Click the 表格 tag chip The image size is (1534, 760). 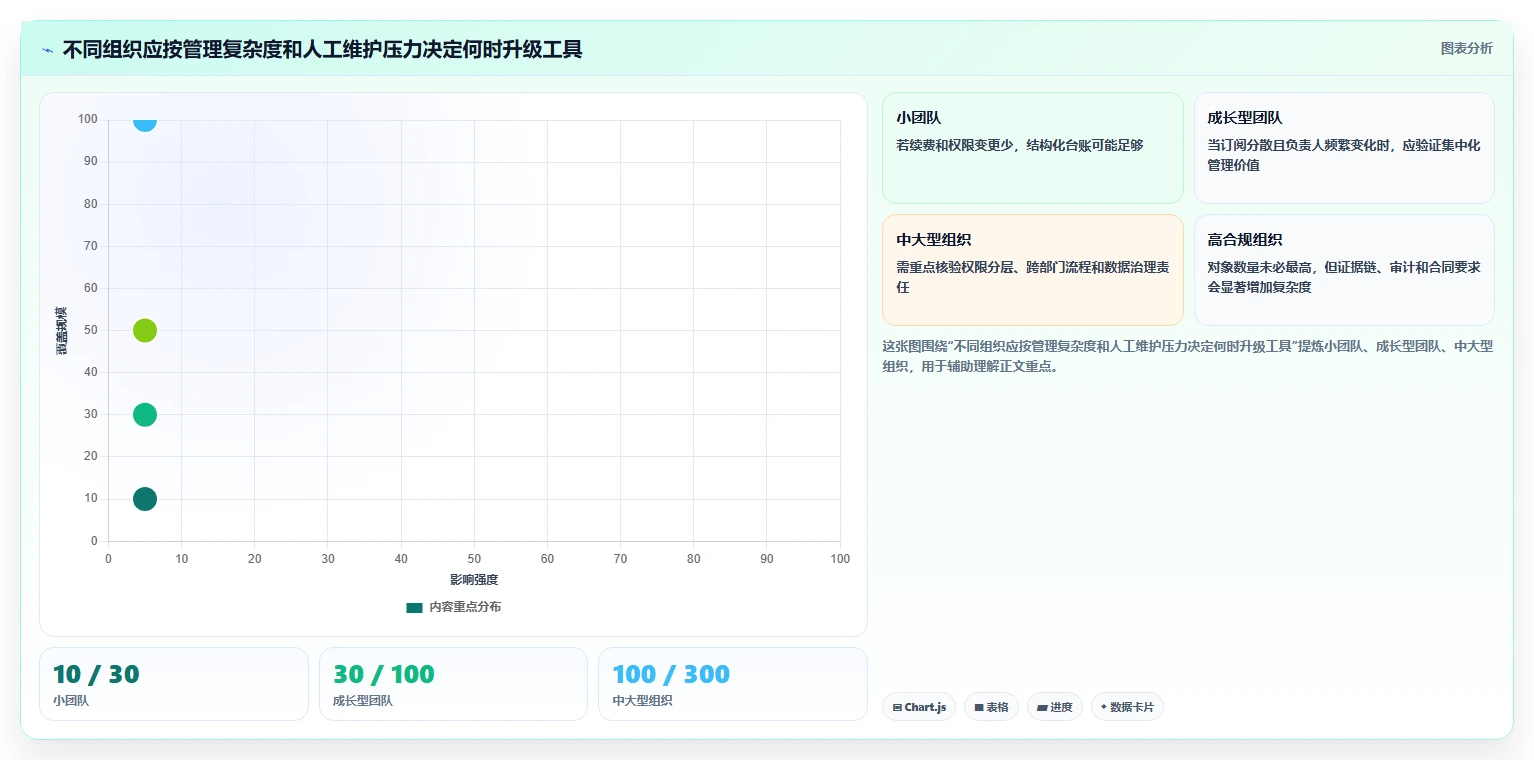pyautogui.click(x=991, y=707)
